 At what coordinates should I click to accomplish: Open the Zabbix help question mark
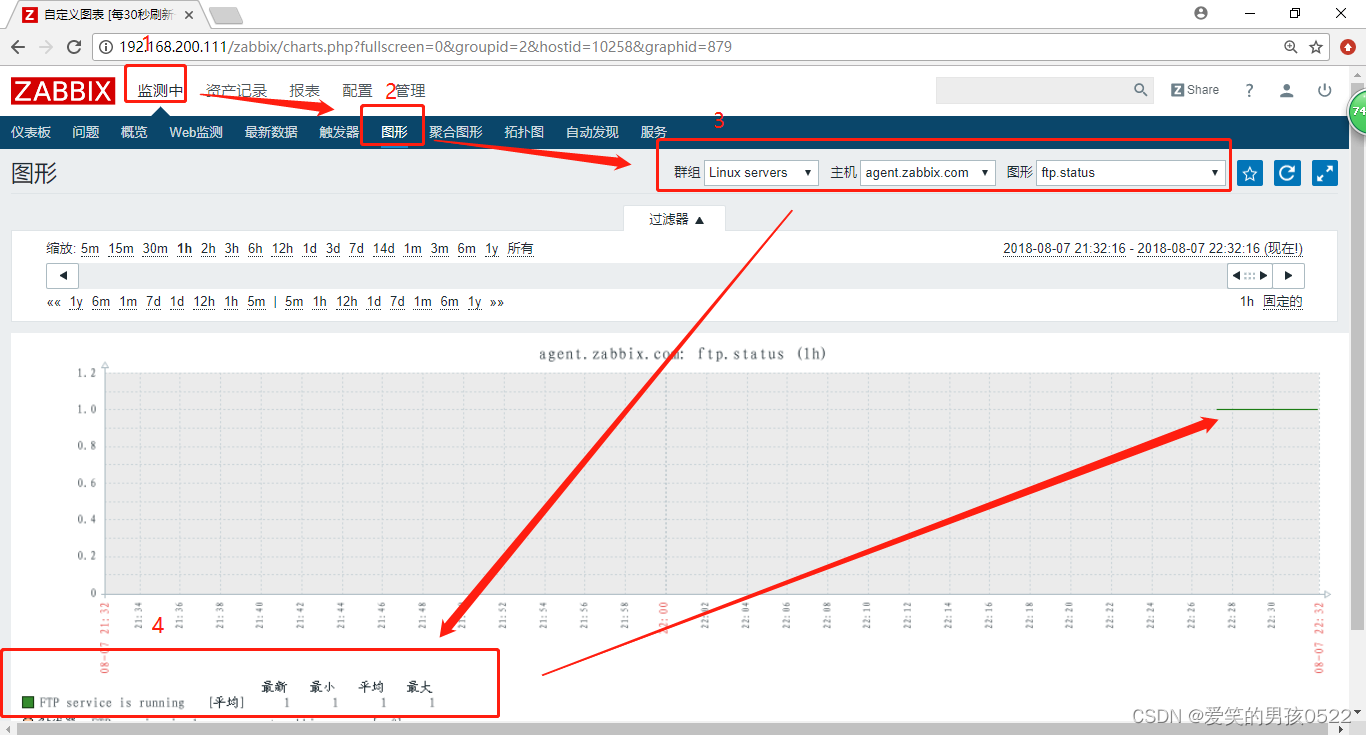pyautogui.click(x=1249, y=90)
